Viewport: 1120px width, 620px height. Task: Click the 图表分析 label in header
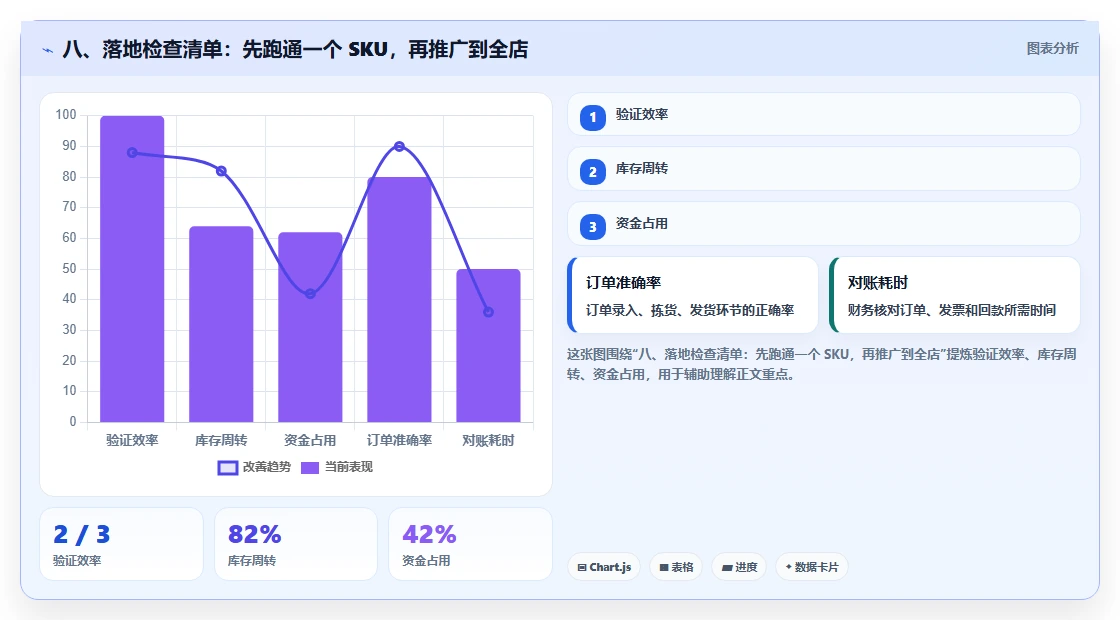pos(1052,49)
